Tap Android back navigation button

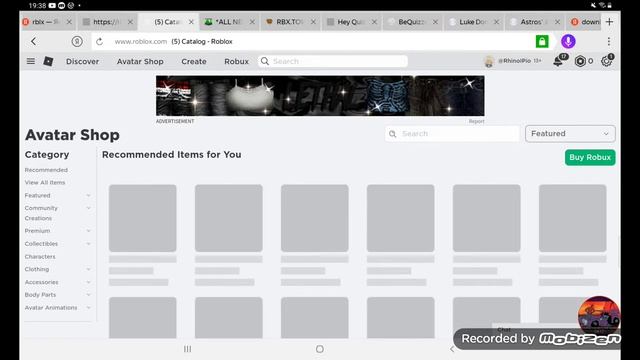[452, 349]
